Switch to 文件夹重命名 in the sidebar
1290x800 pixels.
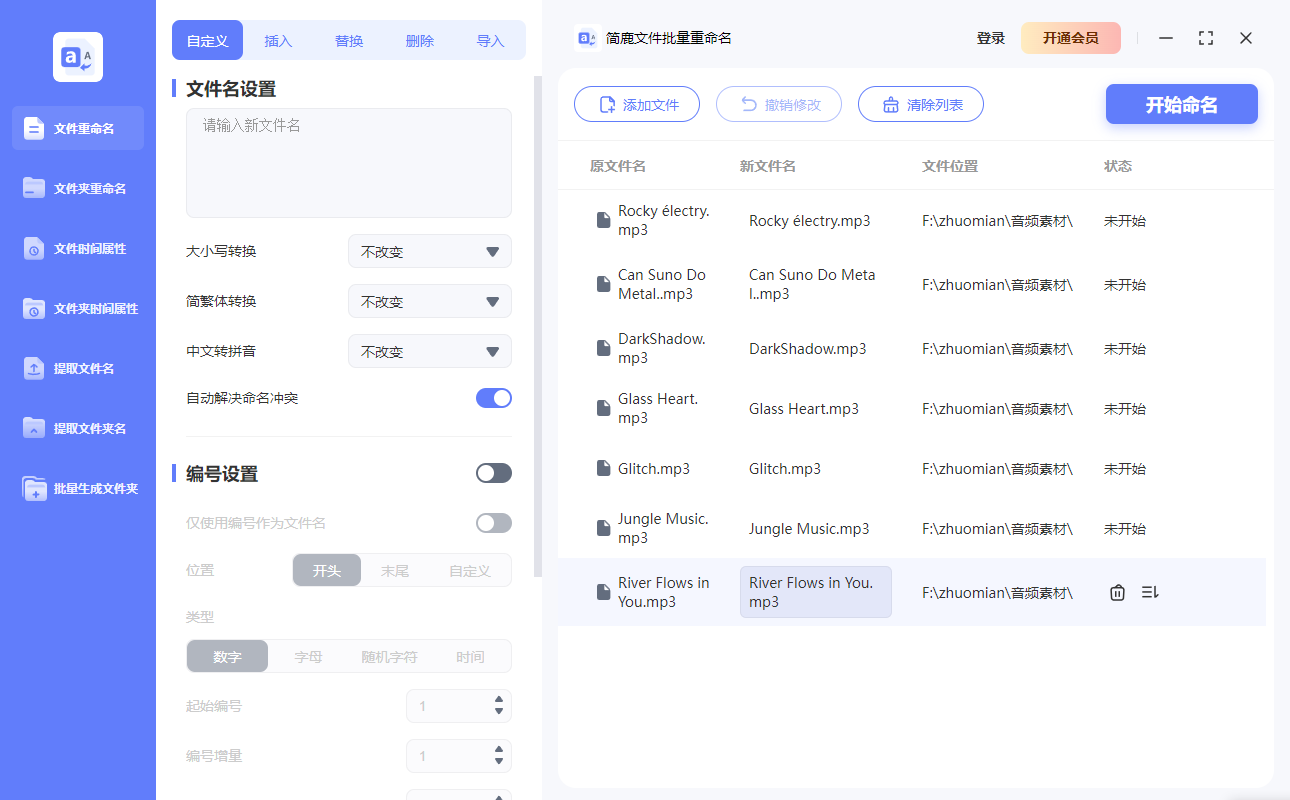pos(76,188)
